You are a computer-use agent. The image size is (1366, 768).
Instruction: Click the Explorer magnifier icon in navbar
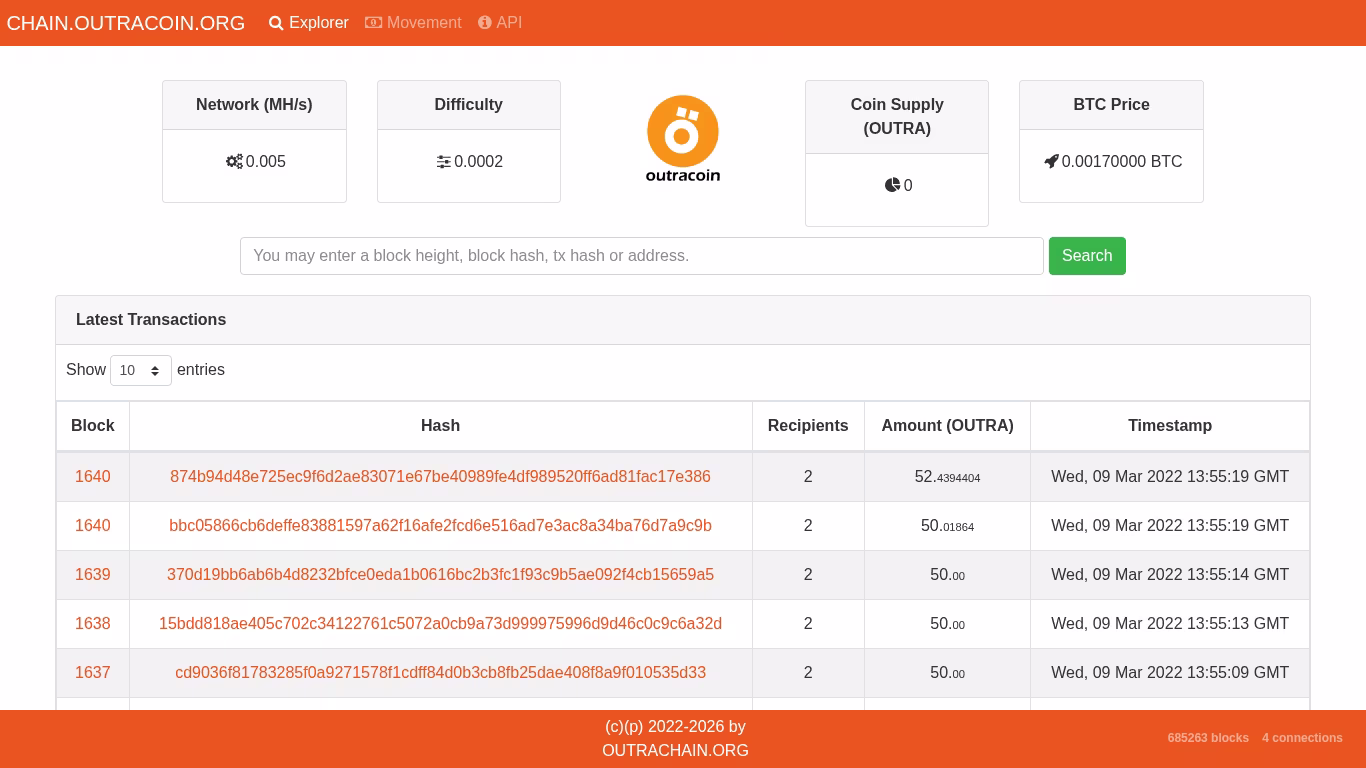[x=276, y=23]
